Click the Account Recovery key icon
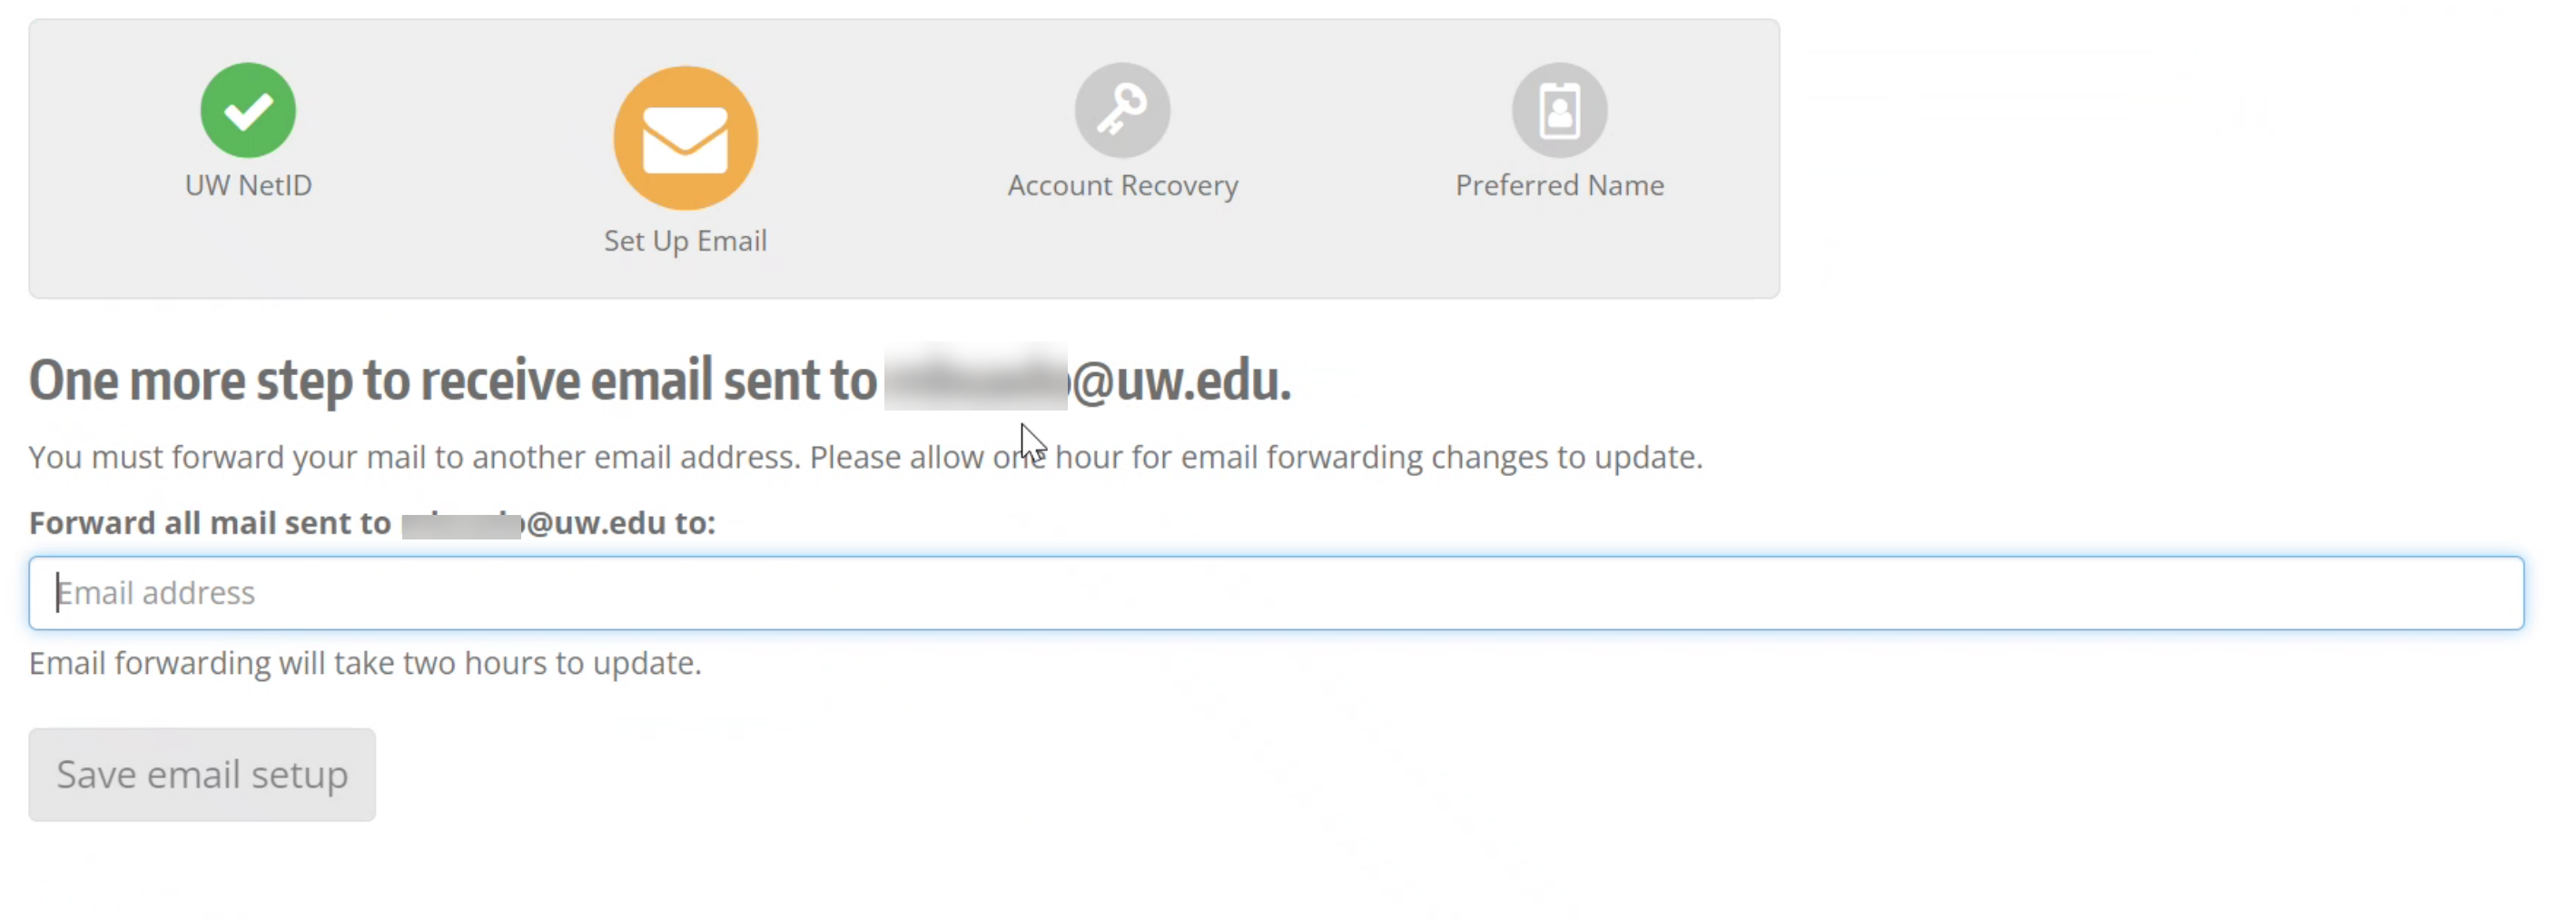The width and height of the screenshot is (2576, 920). [x=1122, y=110]
